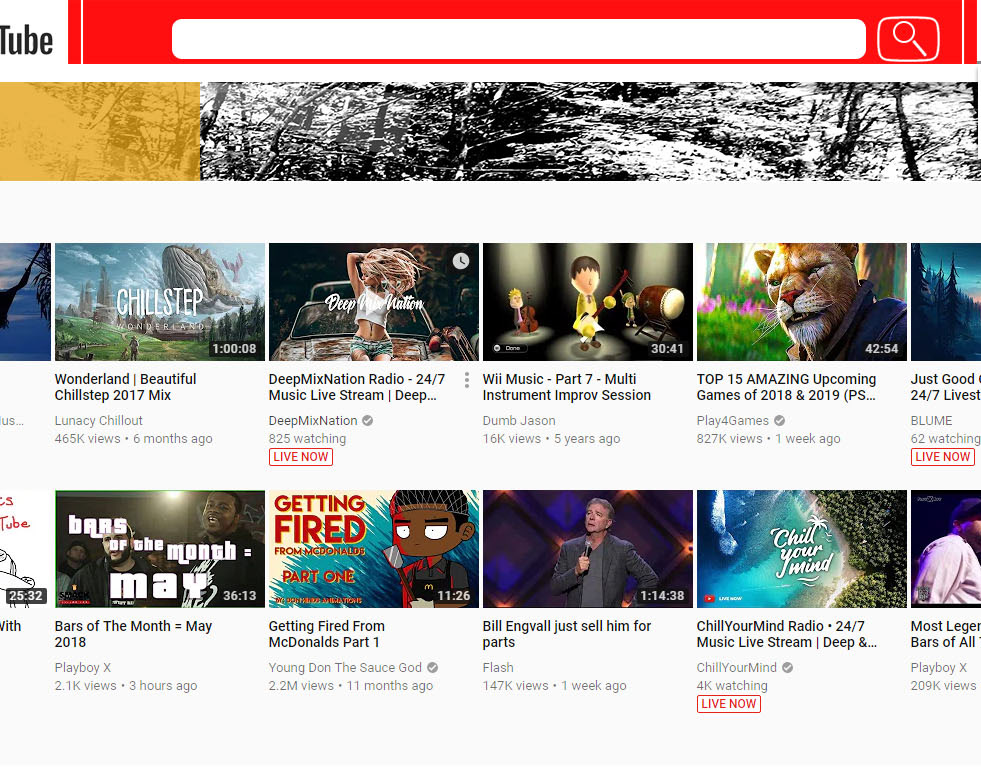Open the Wii Music Part 7 thumbnail

[587, 302]
